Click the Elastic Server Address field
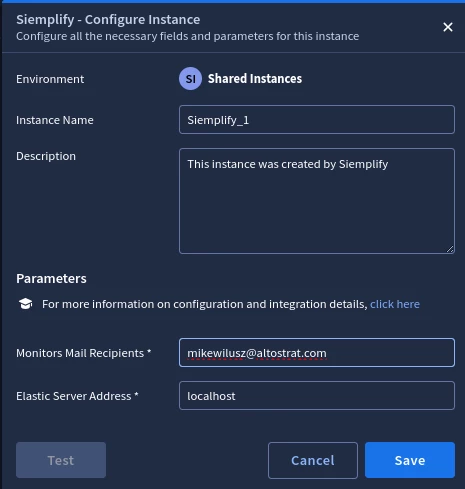Screen dimensions: 465x489 tap(317, 396)
